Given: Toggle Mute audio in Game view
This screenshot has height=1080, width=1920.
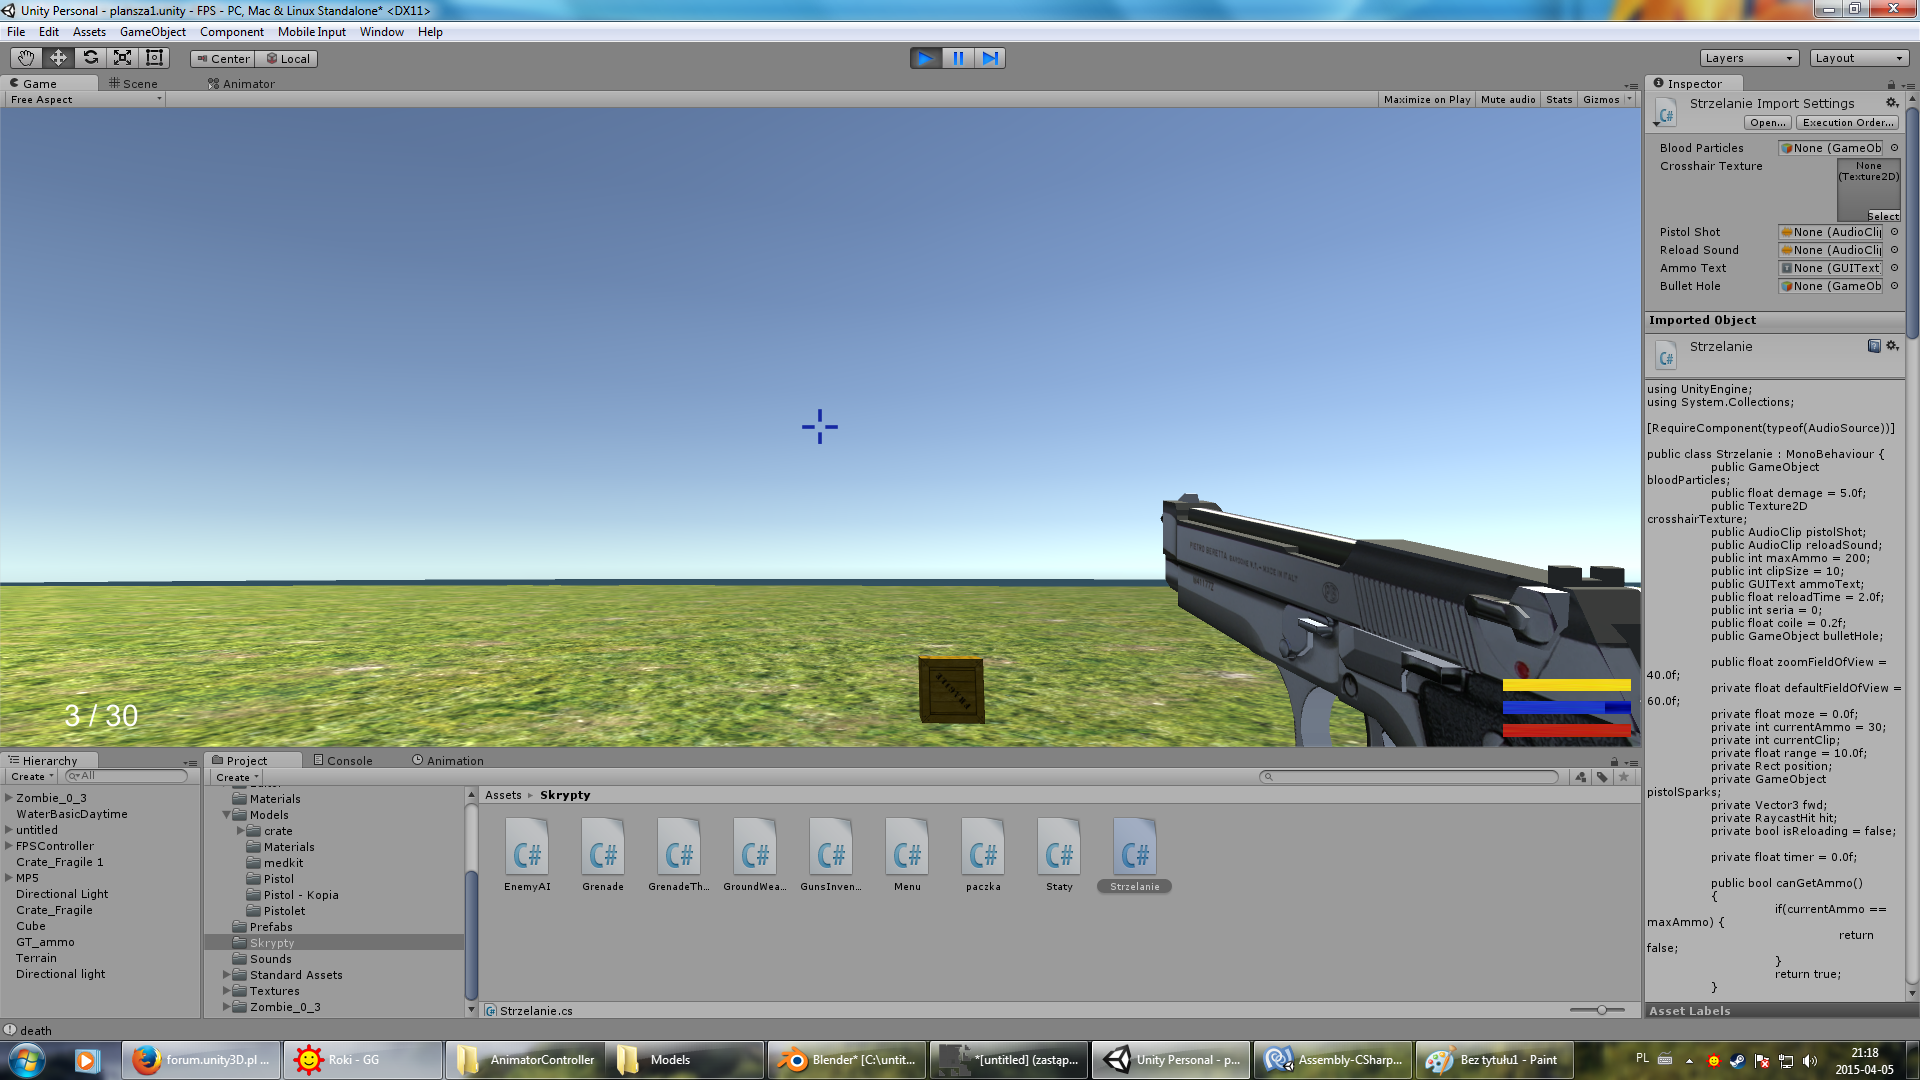Looking at the screenshot, I should click(x=1507, y=100).
